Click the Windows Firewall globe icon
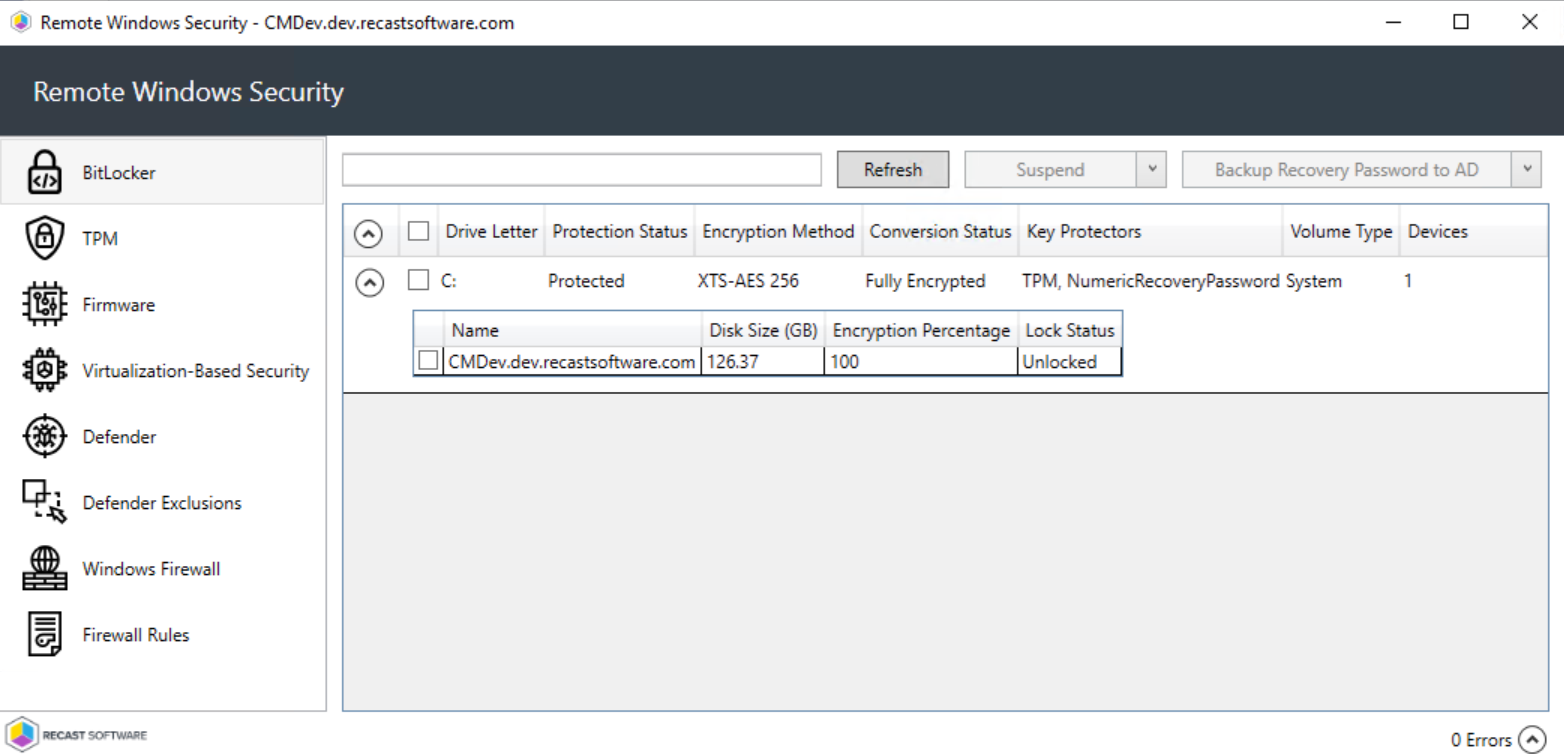This screenshot has width=1564, height=754. click(x=44, y=568)
